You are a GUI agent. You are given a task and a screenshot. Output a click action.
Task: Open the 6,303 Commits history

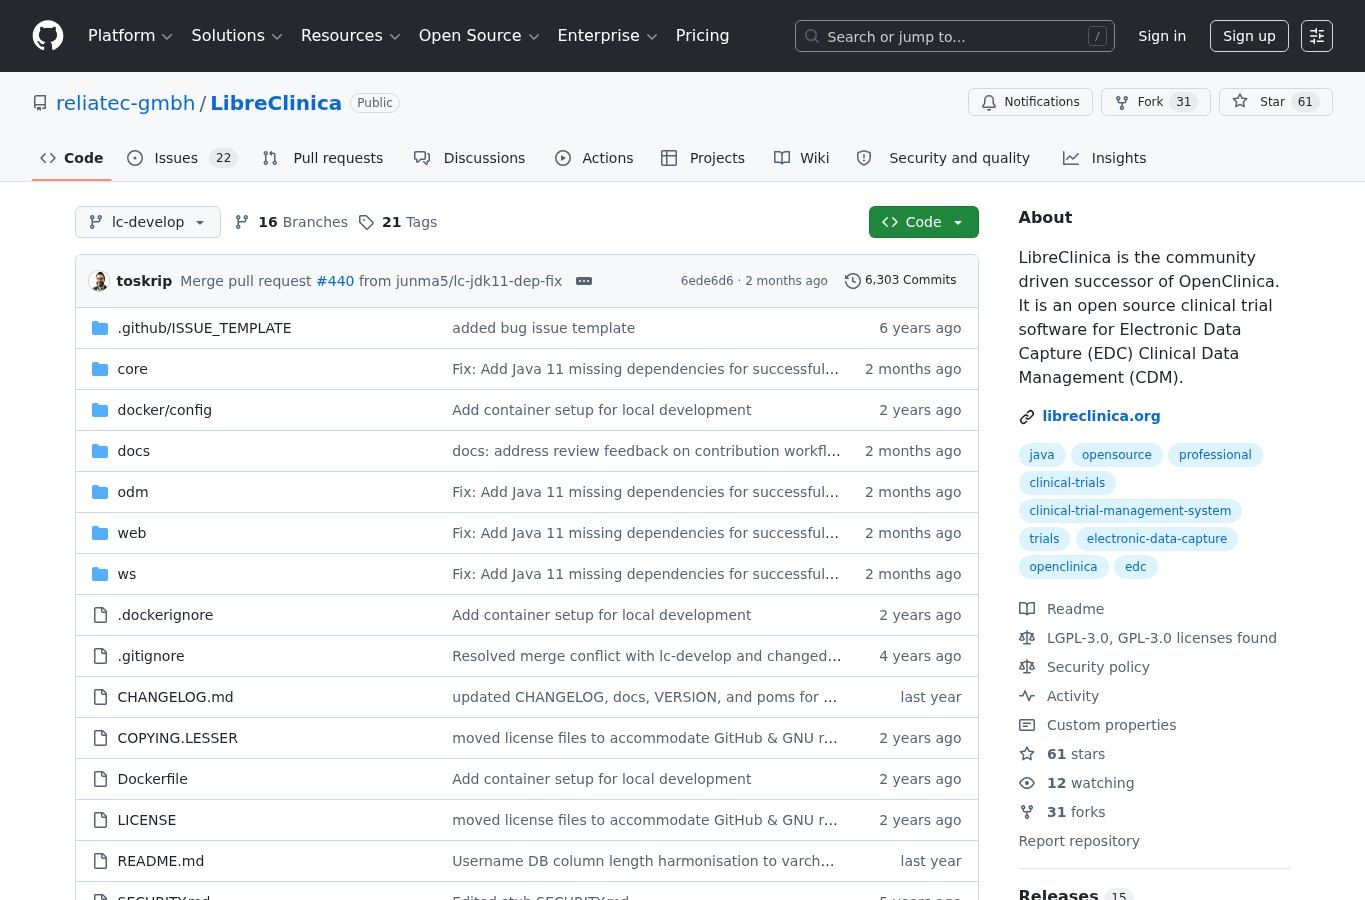[x=900, y=280]
